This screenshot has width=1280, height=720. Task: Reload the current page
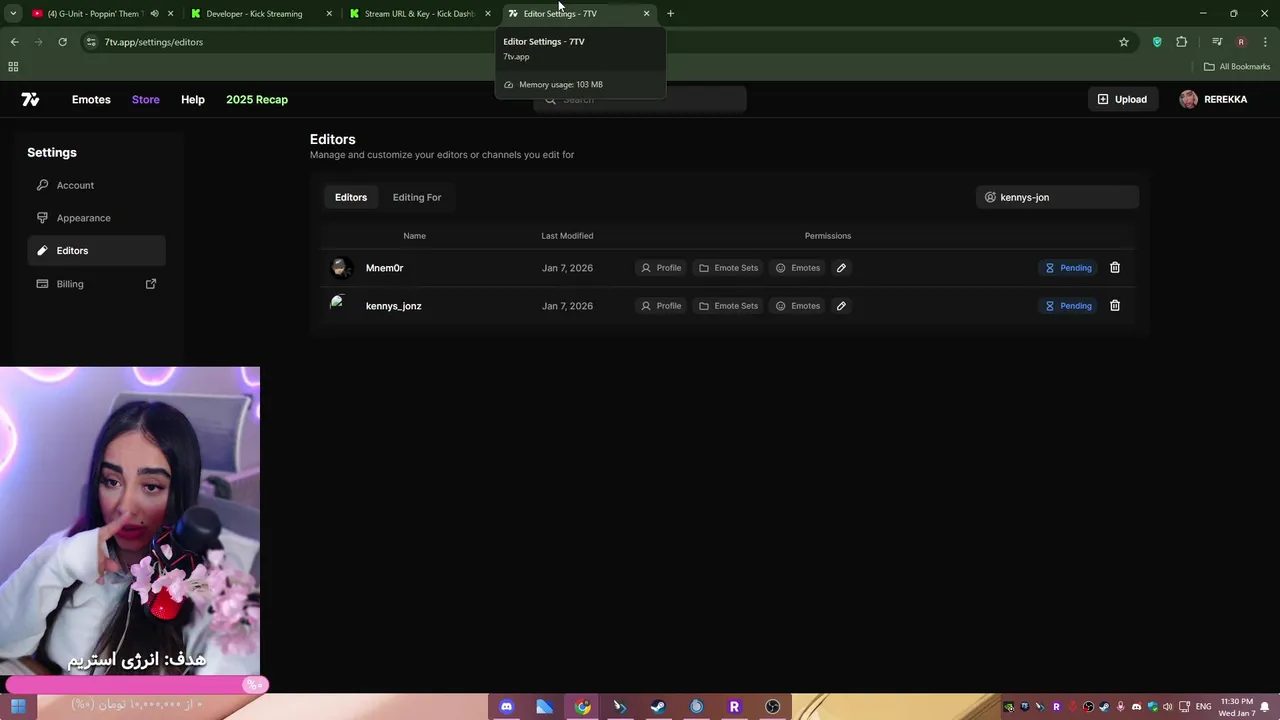(x=62, y=42)
